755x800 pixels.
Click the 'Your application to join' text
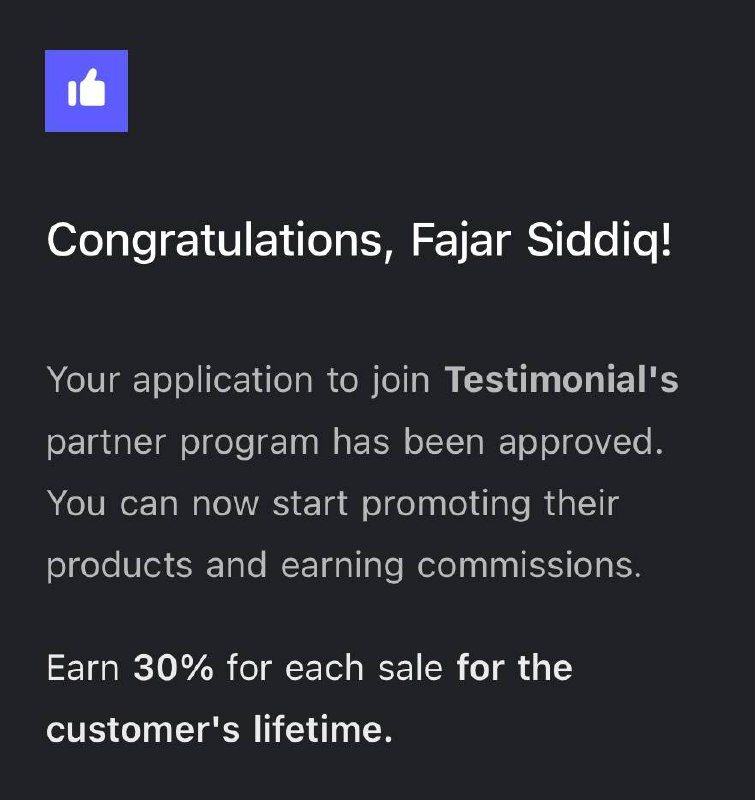pyautogui.click(x=238, y=380)
